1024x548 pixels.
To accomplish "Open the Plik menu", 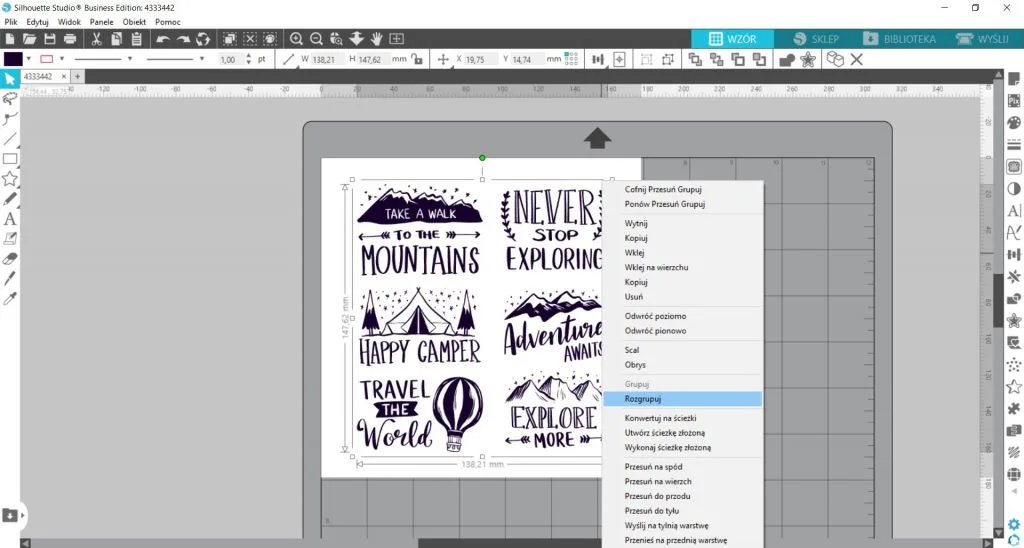I will 10,22.
